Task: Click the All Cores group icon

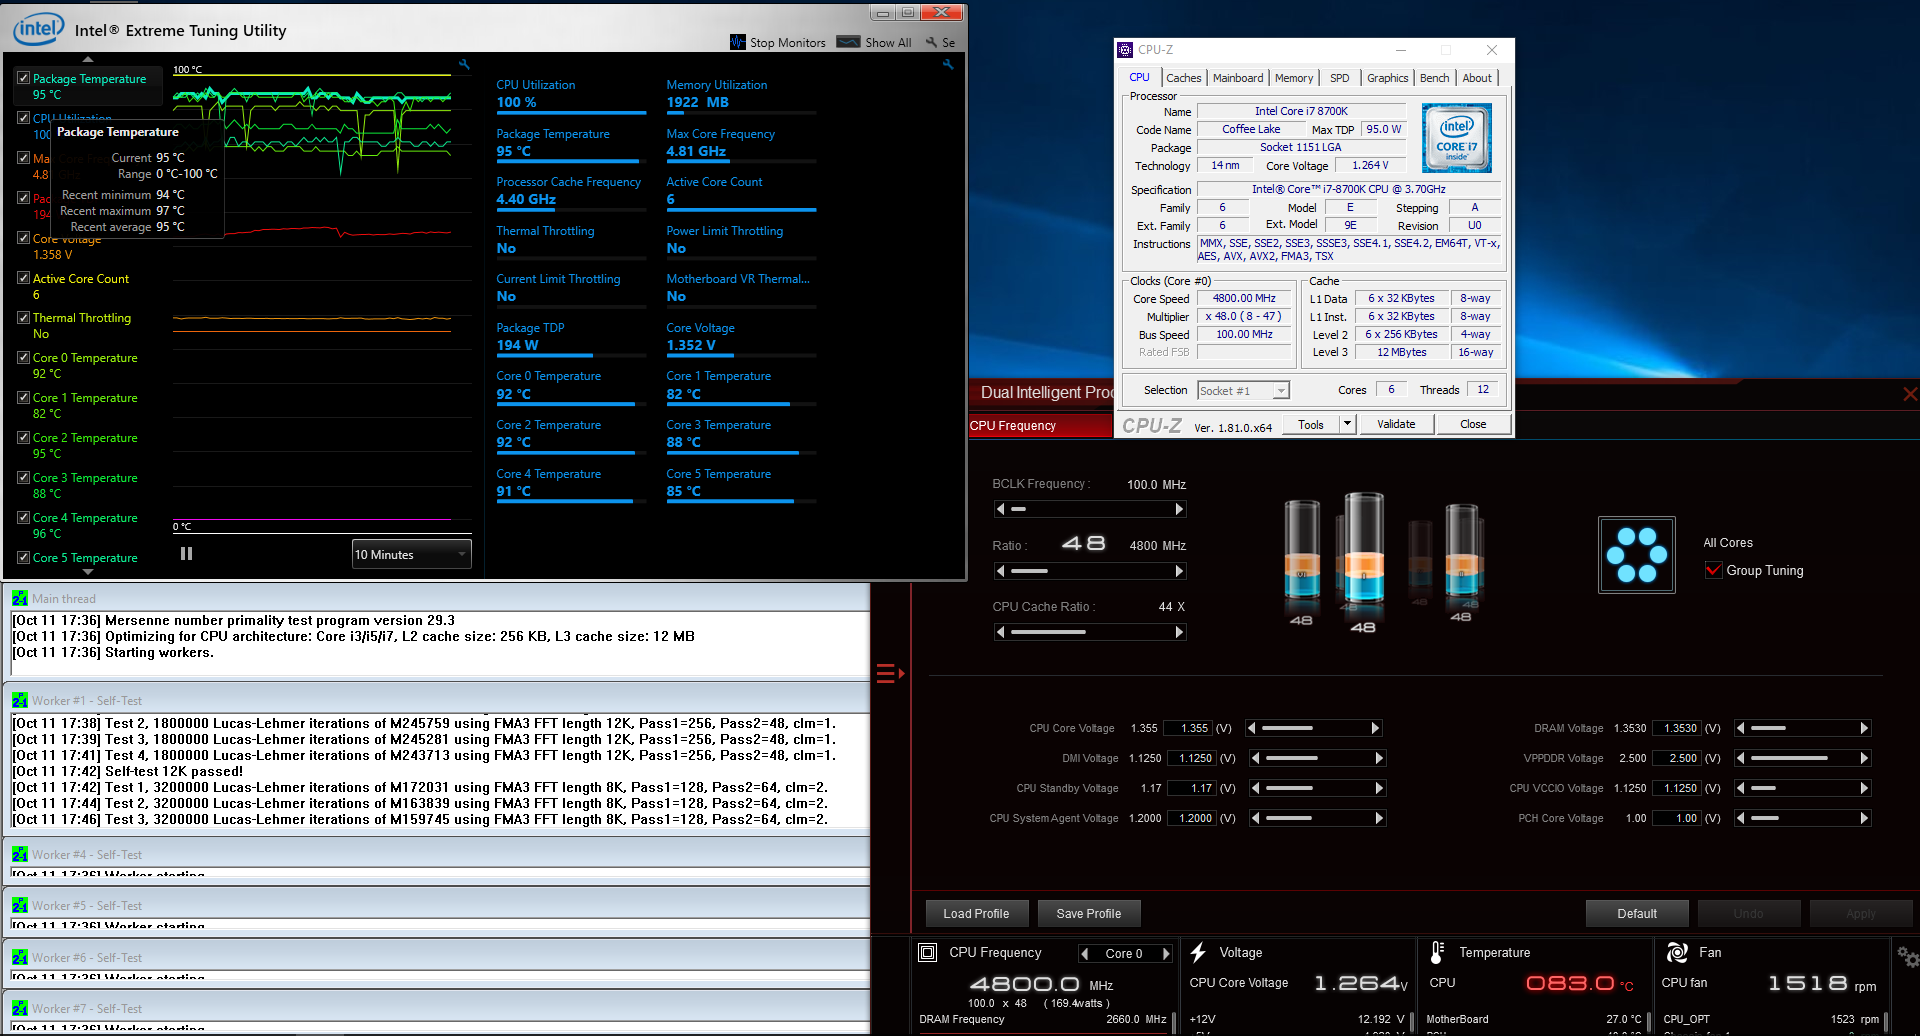Action: point(1636,555)
